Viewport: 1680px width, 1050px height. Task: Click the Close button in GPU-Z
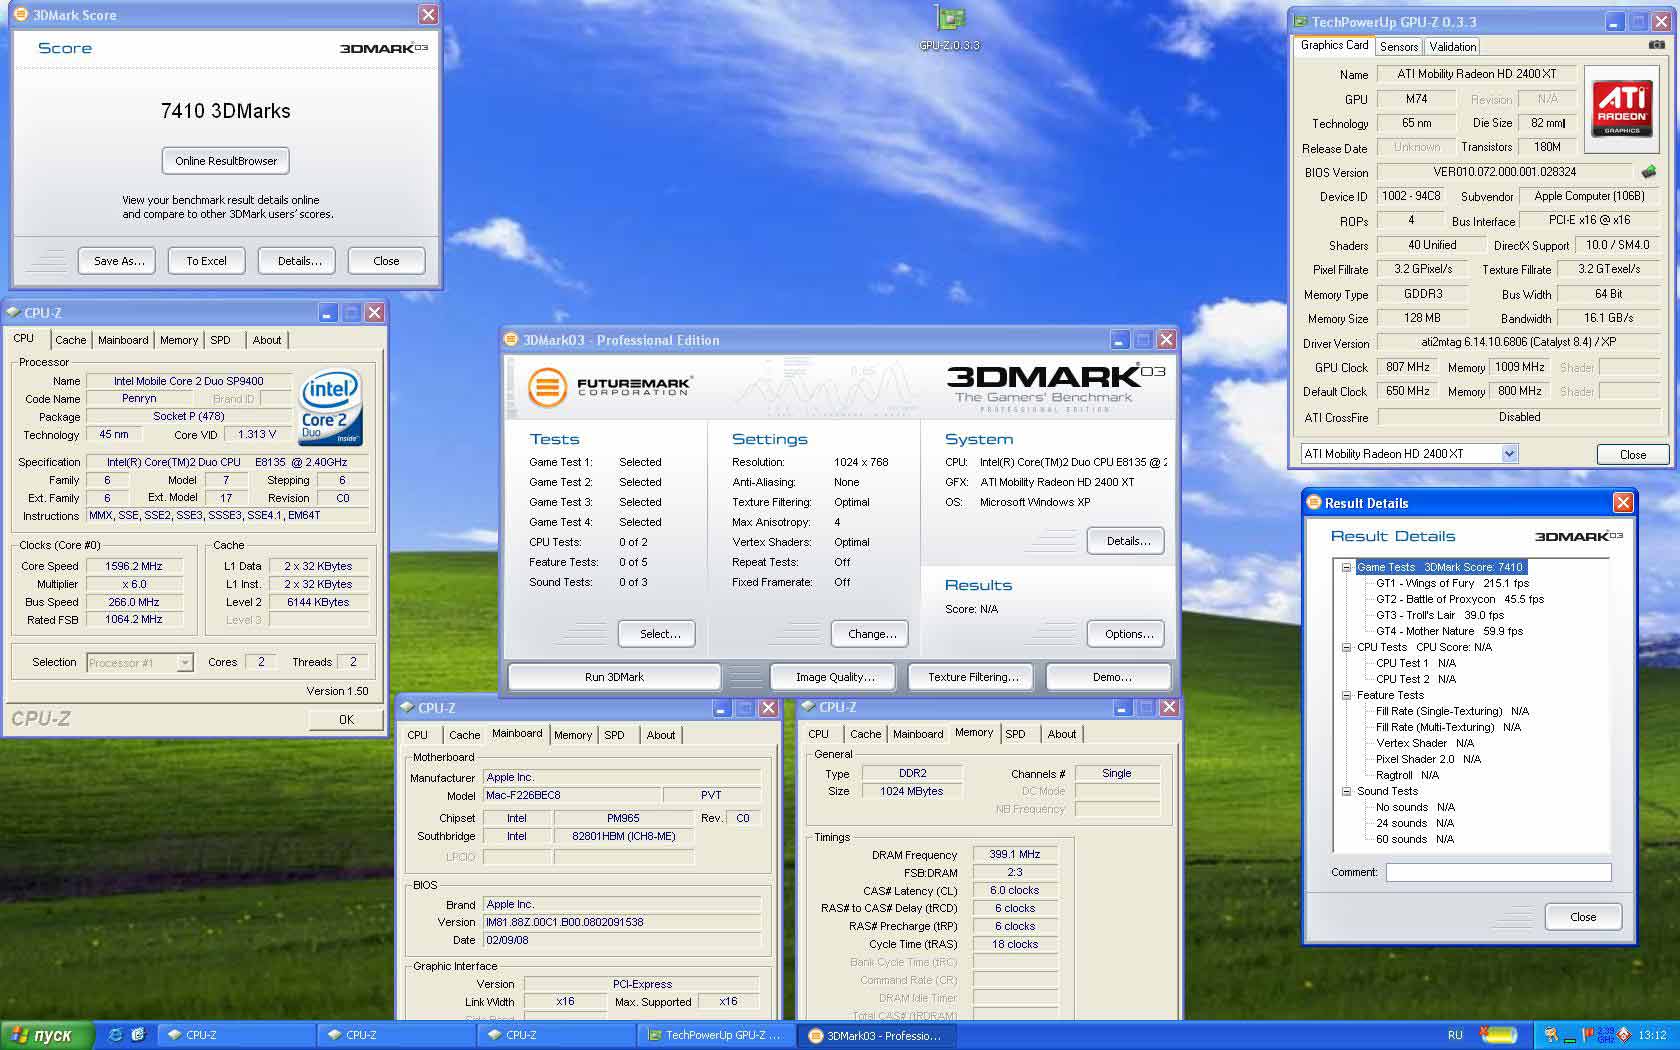click(1632, 454)
